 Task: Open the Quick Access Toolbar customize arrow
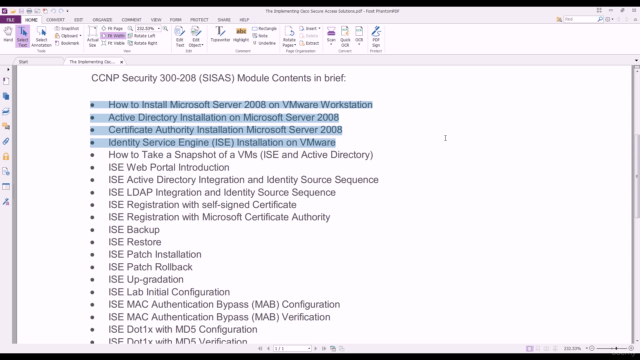[x=67, y=11]
